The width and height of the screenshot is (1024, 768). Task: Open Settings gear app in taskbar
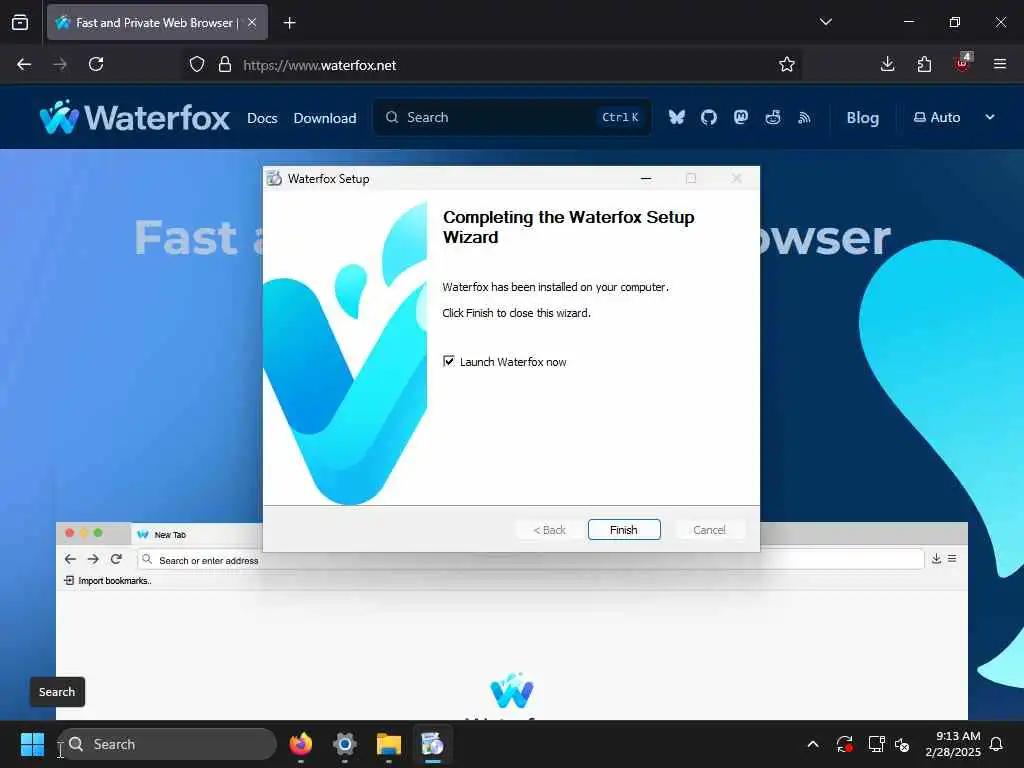345,744
